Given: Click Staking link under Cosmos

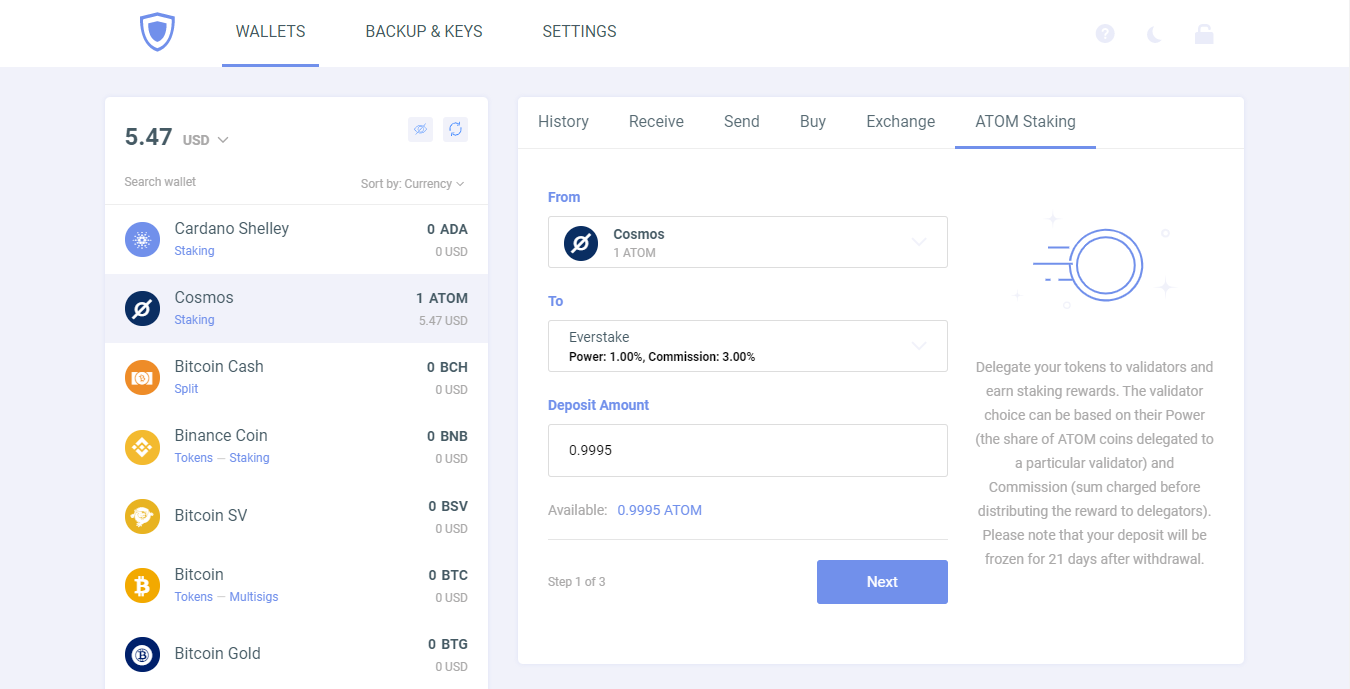Looking at the screenshot, I should pos(194,320).
